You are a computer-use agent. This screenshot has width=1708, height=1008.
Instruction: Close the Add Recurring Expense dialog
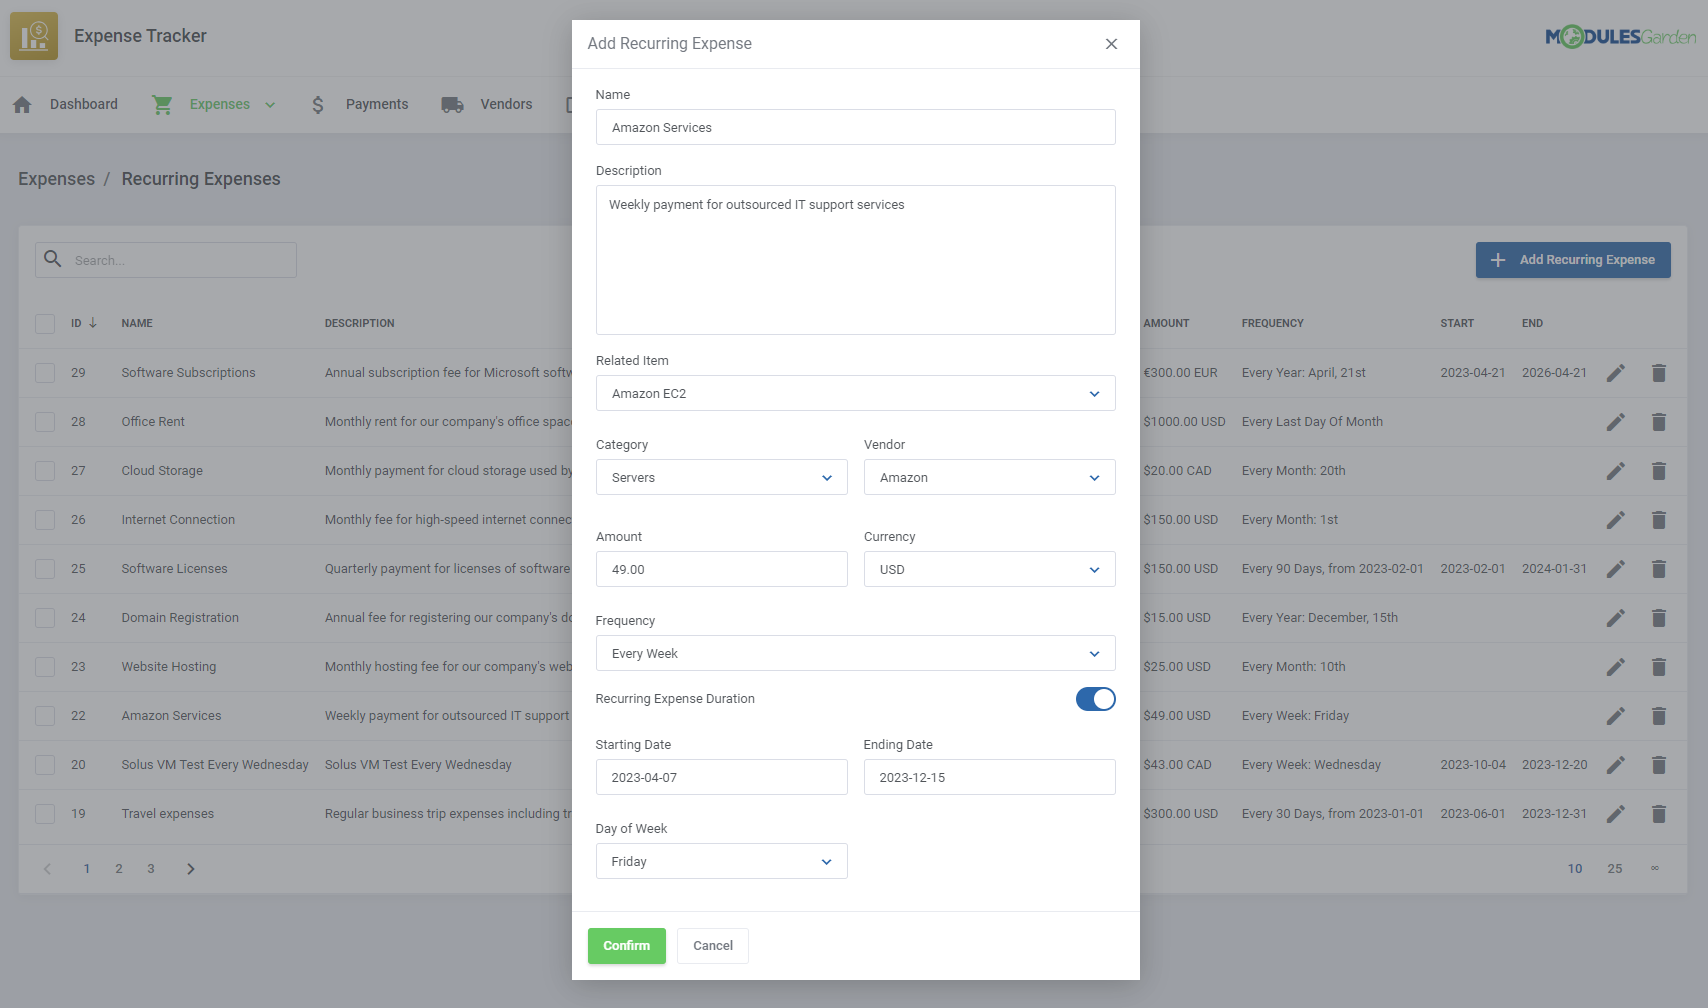click(x=1111, y=44)
